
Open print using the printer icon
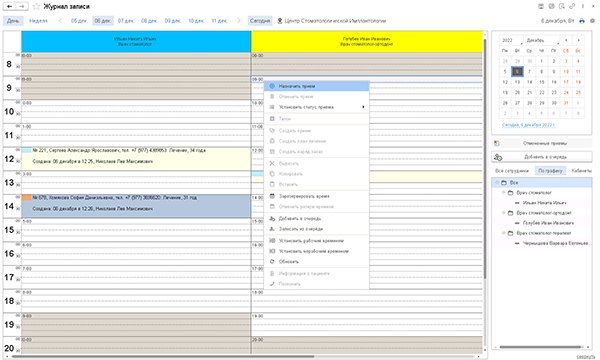tap(582, 21)
